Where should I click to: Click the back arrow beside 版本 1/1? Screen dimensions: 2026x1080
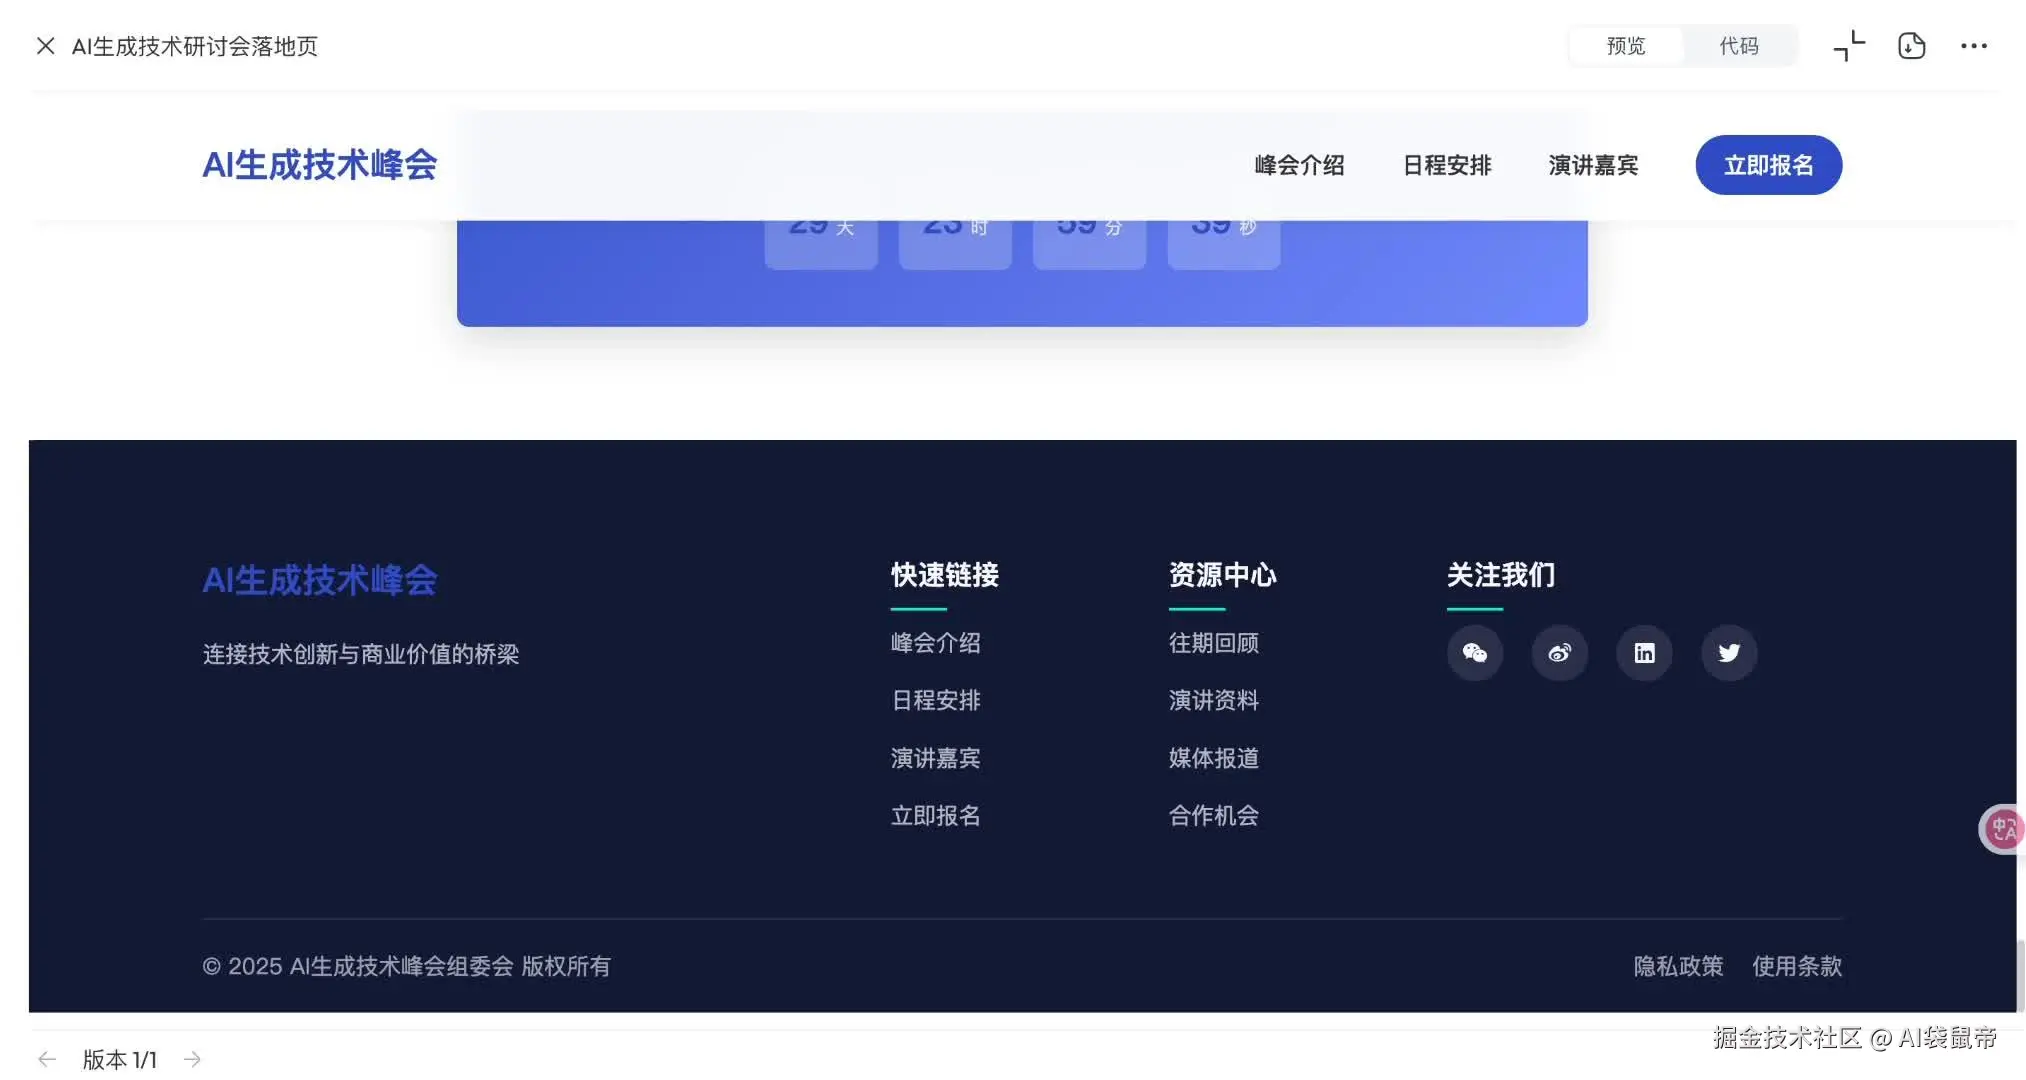point(47,1058)
